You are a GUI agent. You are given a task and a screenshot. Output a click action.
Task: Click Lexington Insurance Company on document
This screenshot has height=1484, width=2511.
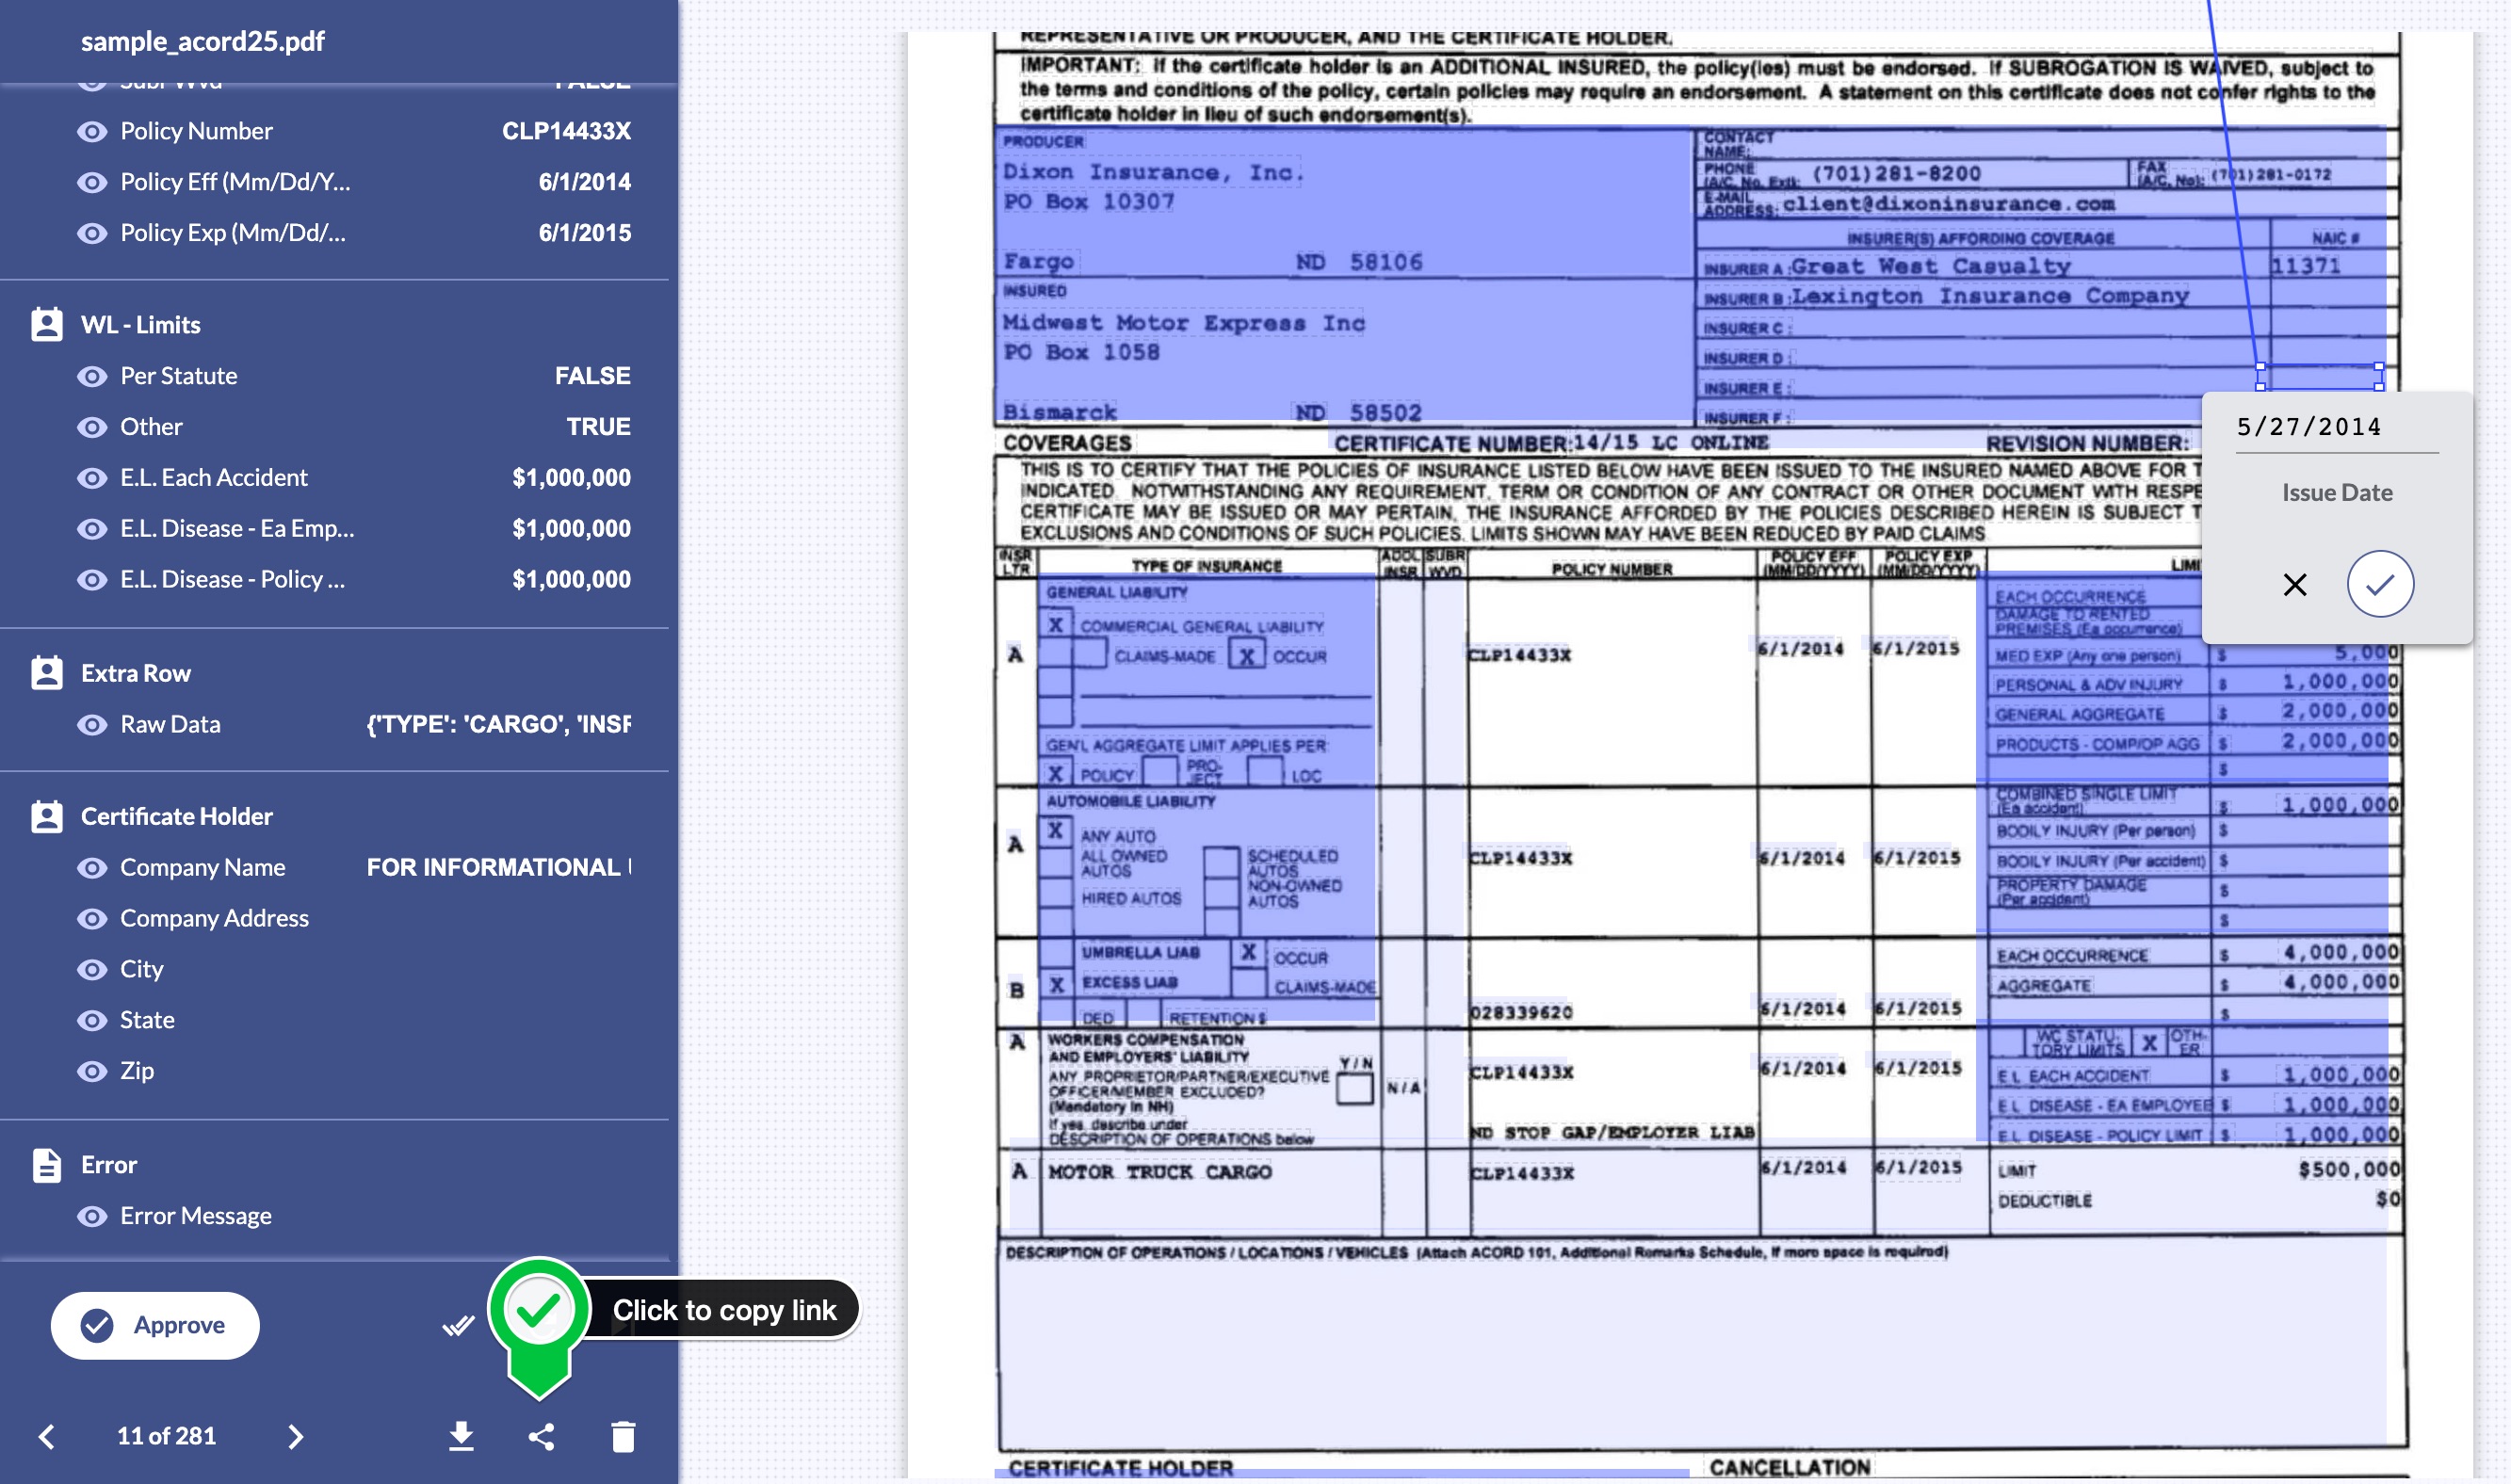[x=1989, y=297]
